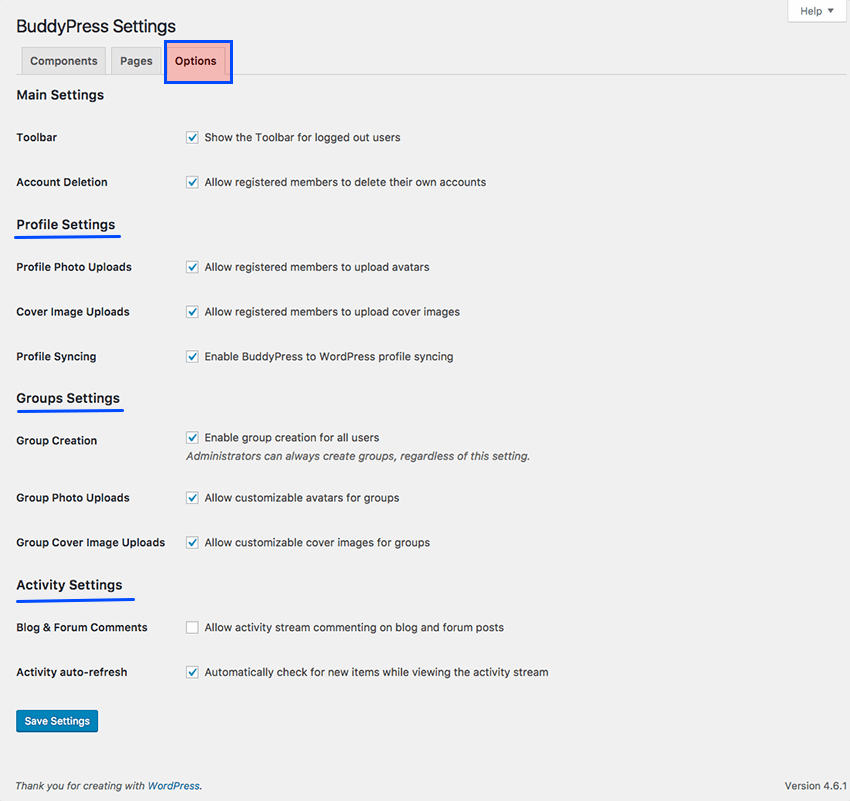The width and height of the screenshot is (850, 801).
Task: Toggle Show the Toolbar for logged out users
Action: click(x=192, y=137)
